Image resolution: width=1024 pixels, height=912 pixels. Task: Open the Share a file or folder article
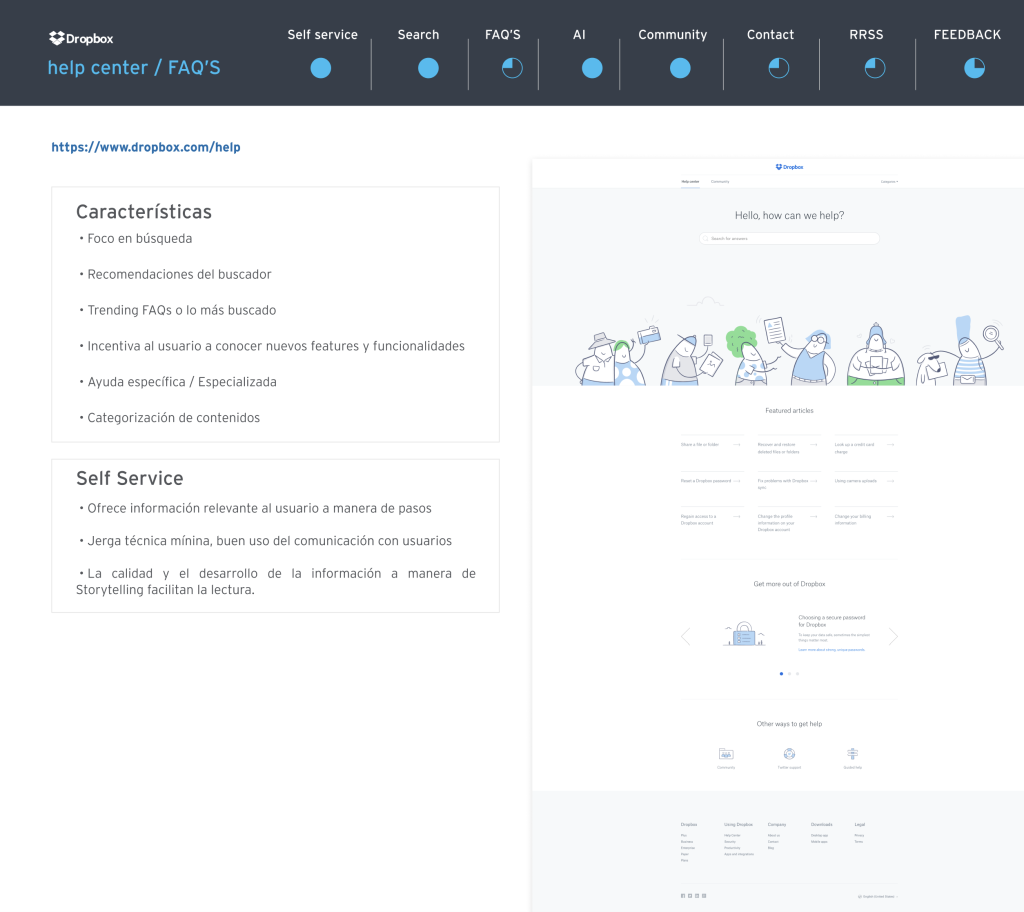coord(700,445)
